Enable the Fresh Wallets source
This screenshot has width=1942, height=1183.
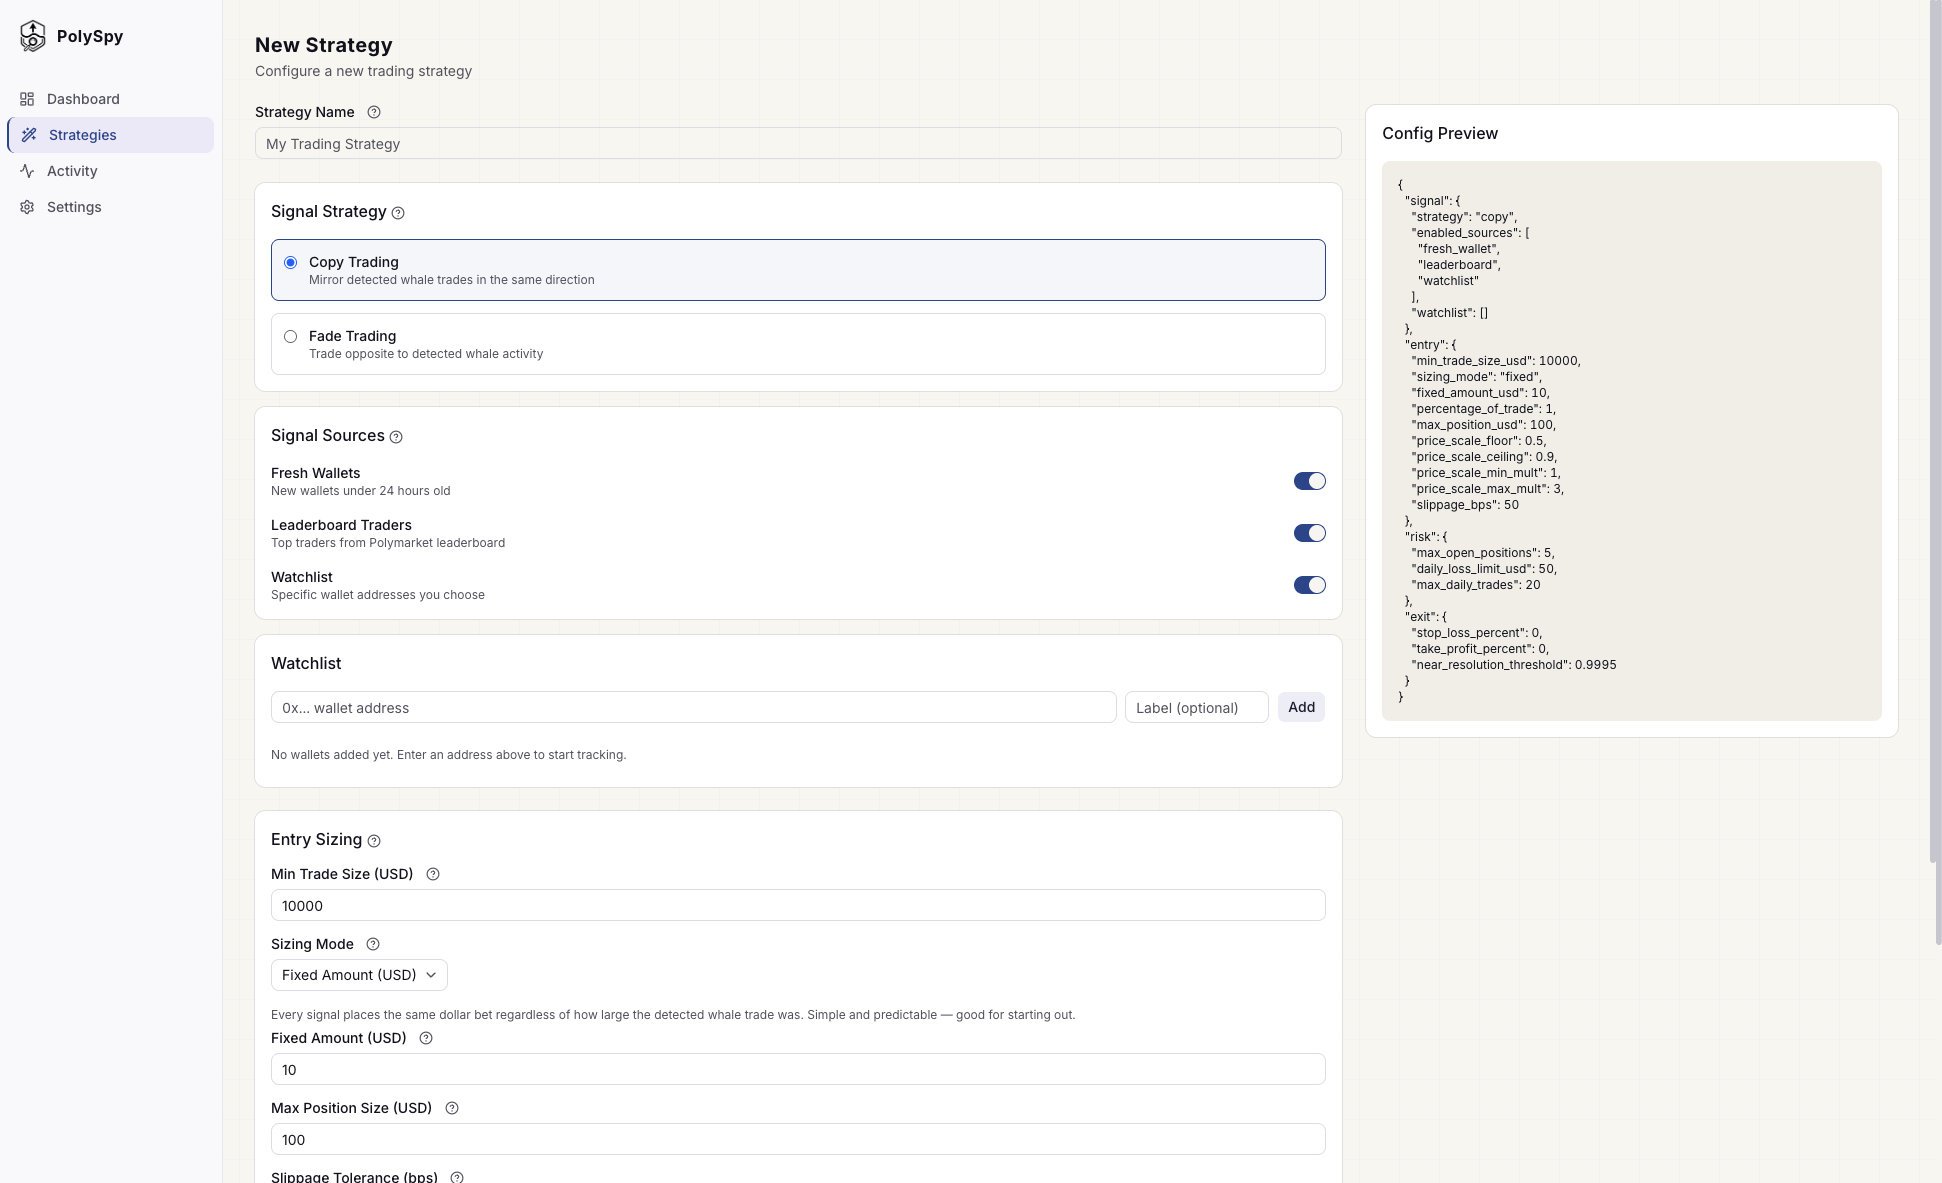coord(1310,481)
